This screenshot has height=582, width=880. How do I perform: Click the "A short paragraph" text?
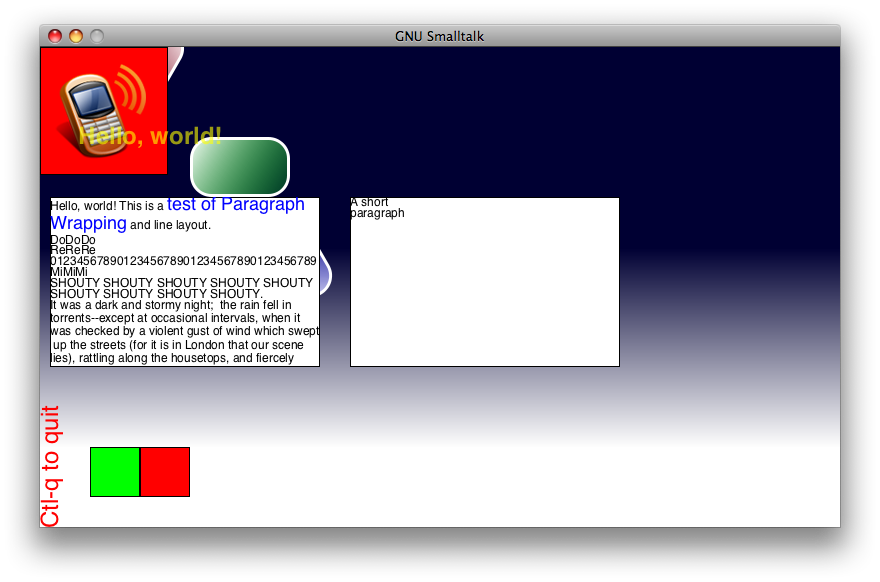370,207
